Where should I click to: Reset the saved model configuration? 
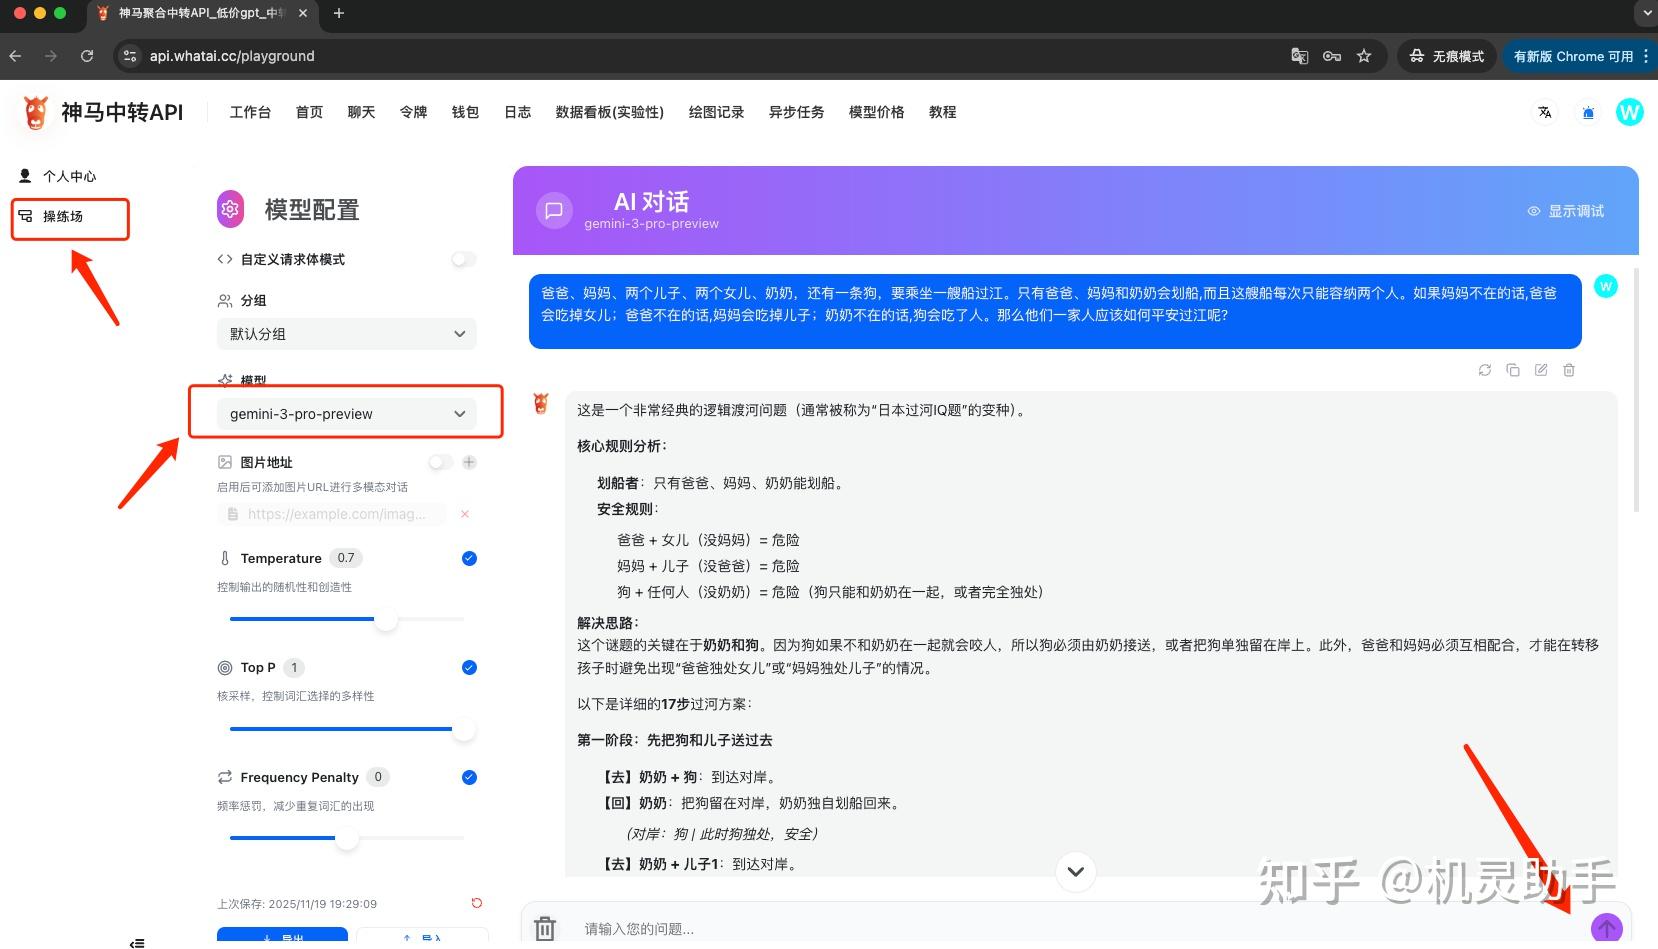[477, 903]
